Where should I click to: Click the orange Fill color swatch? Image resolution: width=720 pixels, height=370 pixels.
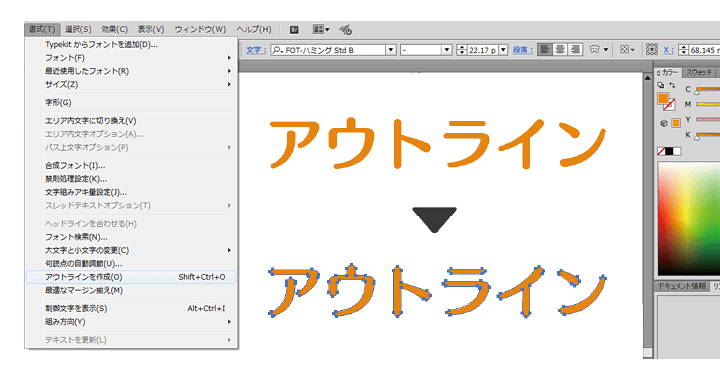point(663,98)
